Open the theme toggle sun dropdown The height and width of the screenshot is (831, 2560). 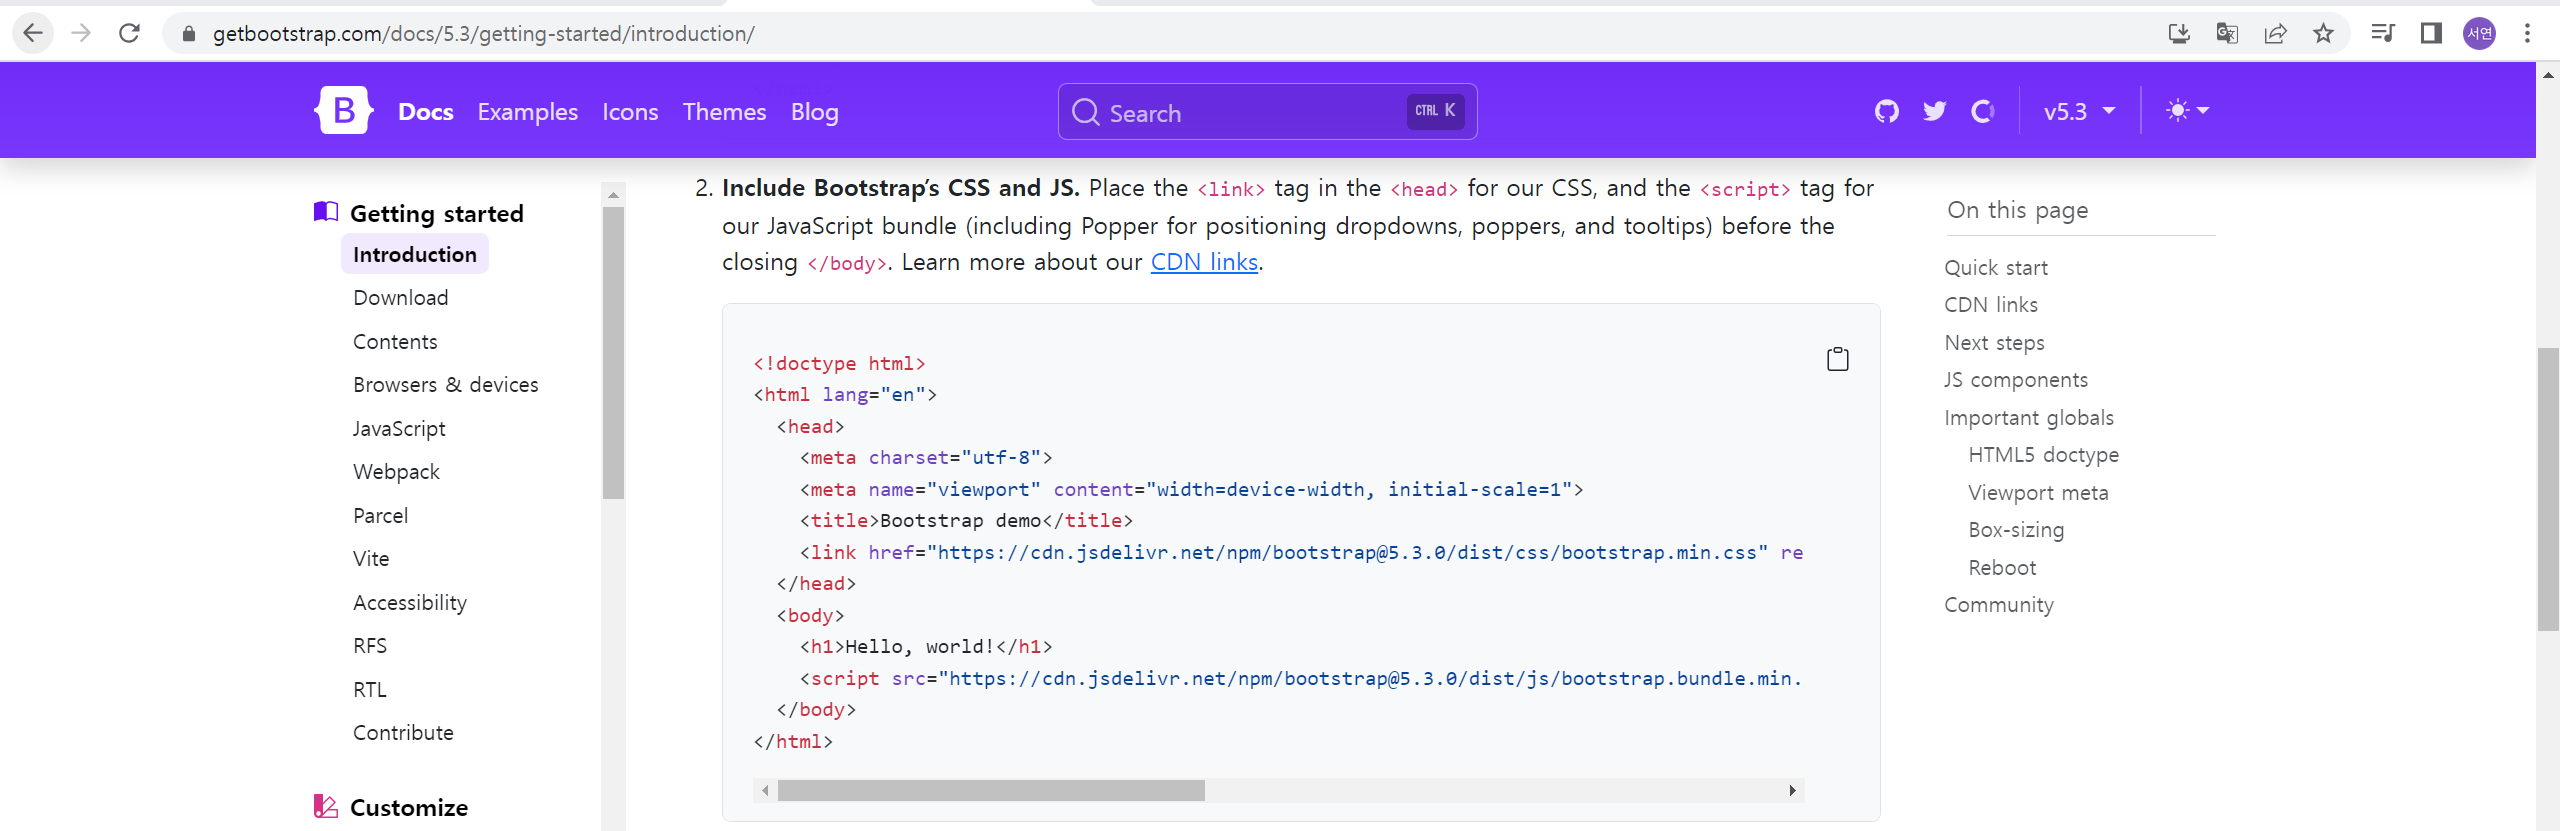[2187, 111]
